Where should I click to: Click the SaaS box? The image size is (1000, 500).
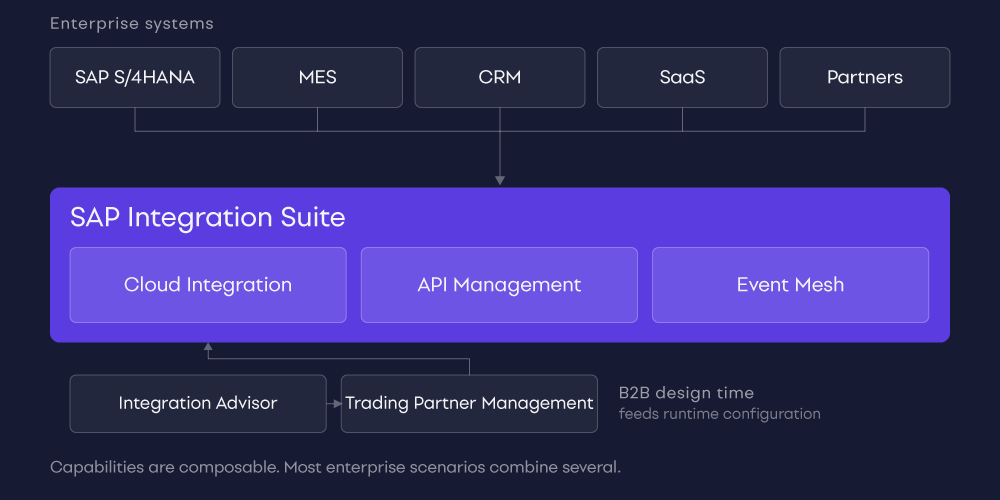click(682, 77)
